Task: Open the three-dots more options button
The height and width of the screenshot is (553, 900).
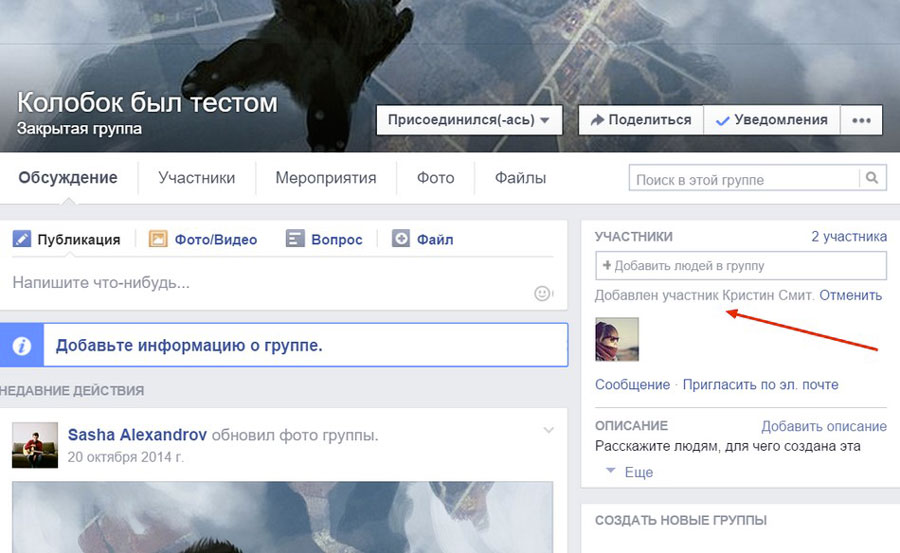Action: tap(862, 120)
